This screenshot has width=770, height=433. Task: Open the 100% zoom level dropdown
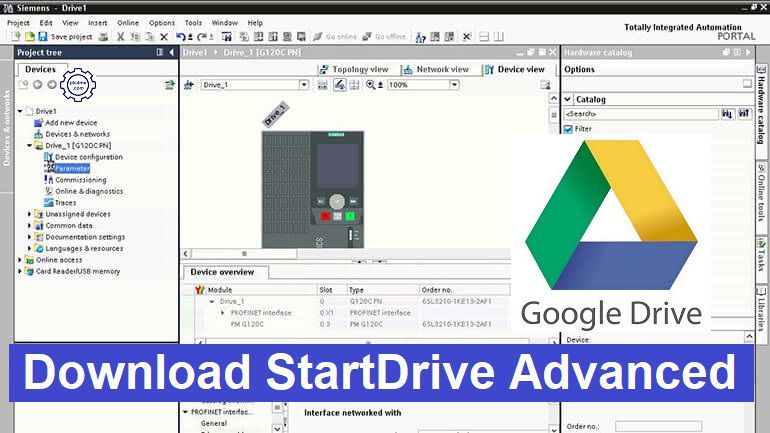[x=433, y=85]
